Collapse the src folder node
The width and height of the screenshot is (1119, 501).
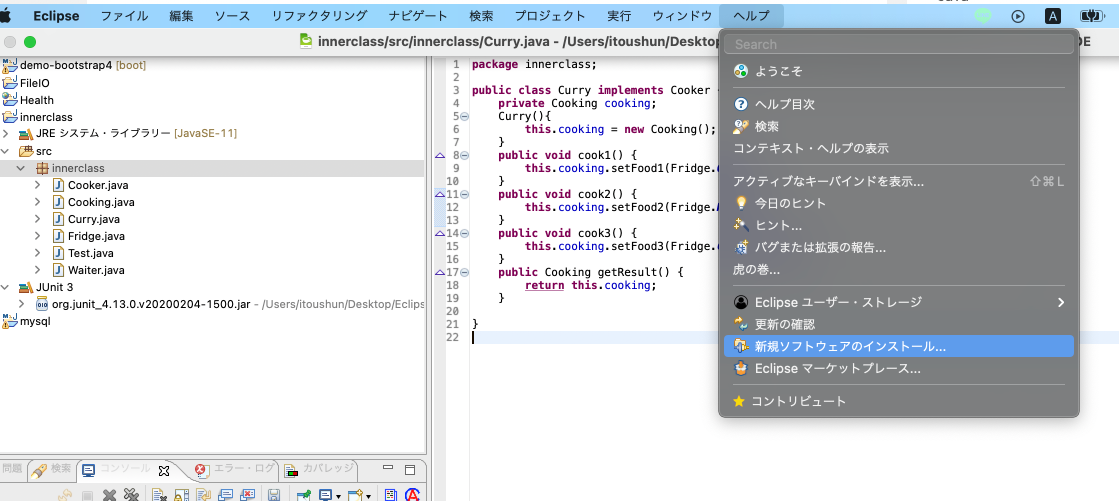[x=6, y=151]
